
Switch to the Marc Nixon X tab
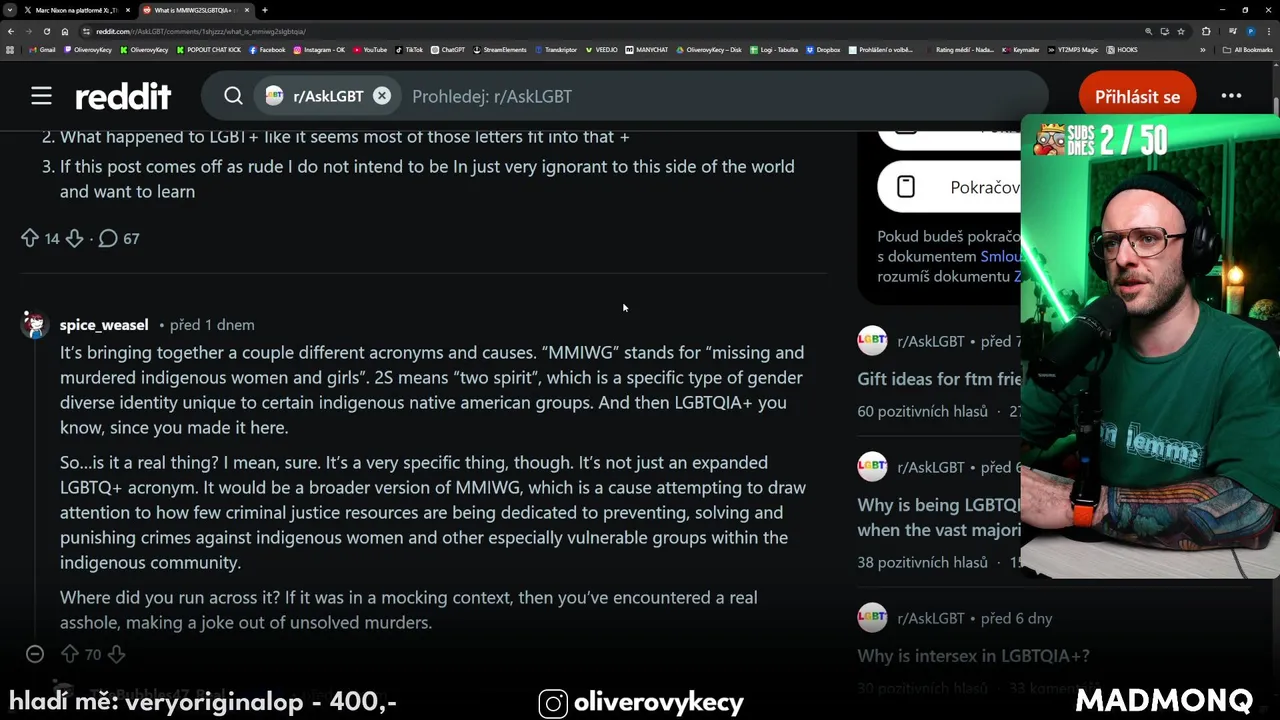pos(76,10)
